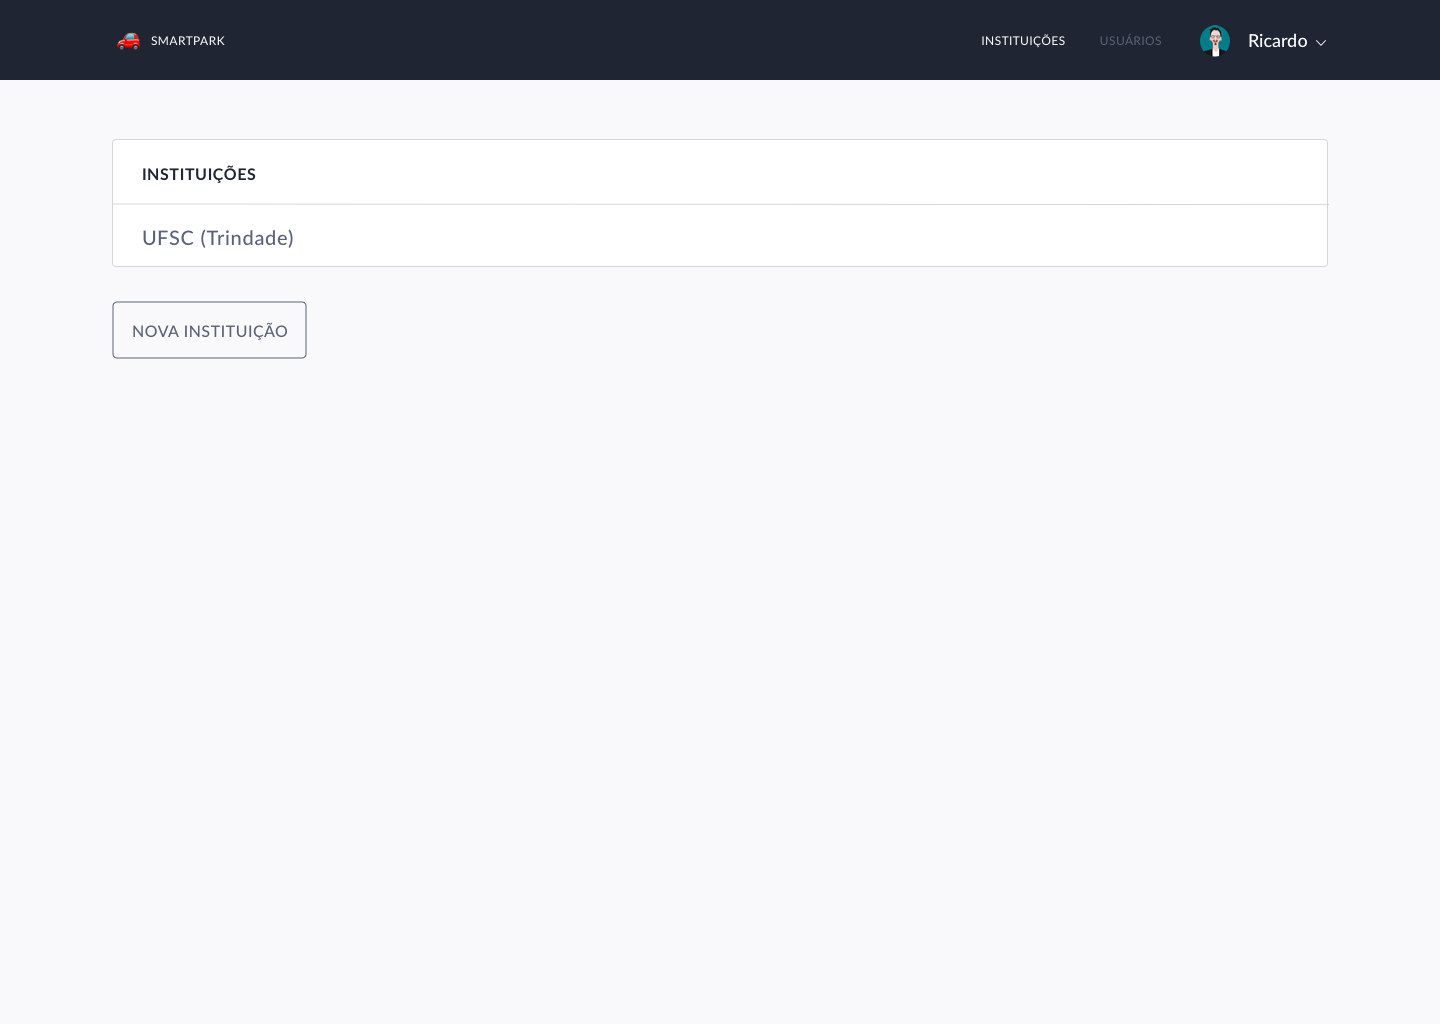Select the Instituições card header
Viewport: 1440px width, 1024px height.
719,173
